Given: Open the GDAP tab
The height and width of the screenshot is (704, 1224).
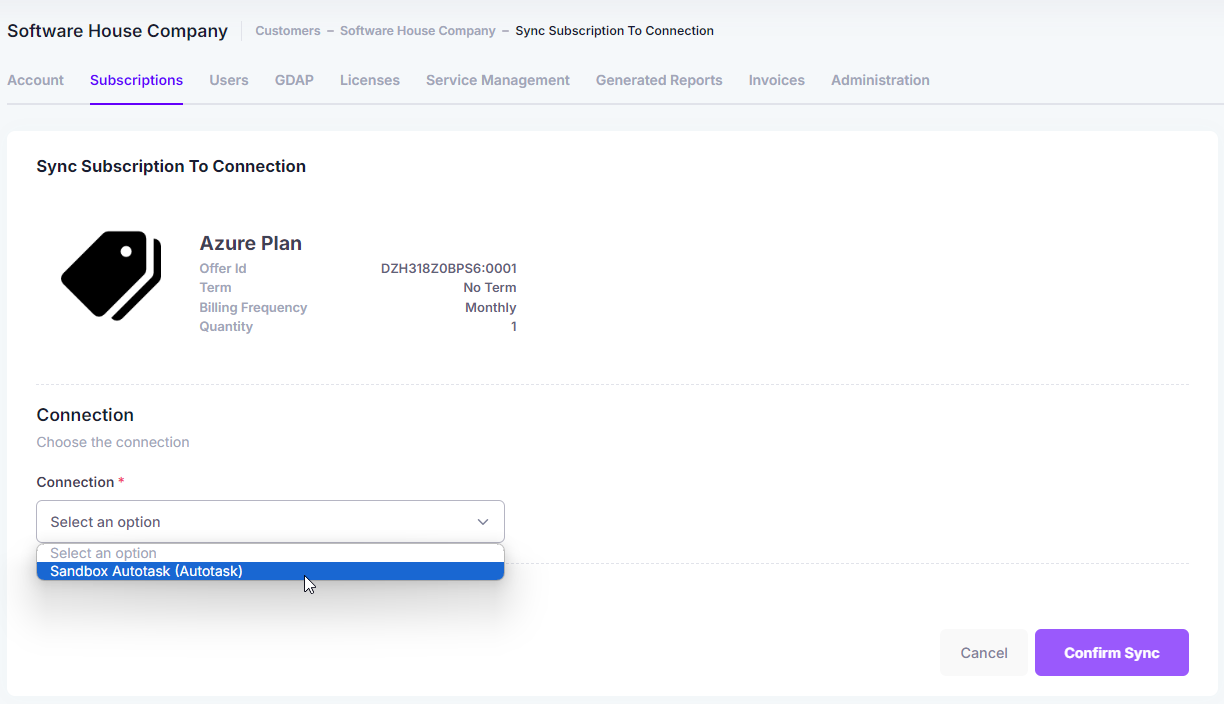Looking at the screenshot, I should (294, 80).
